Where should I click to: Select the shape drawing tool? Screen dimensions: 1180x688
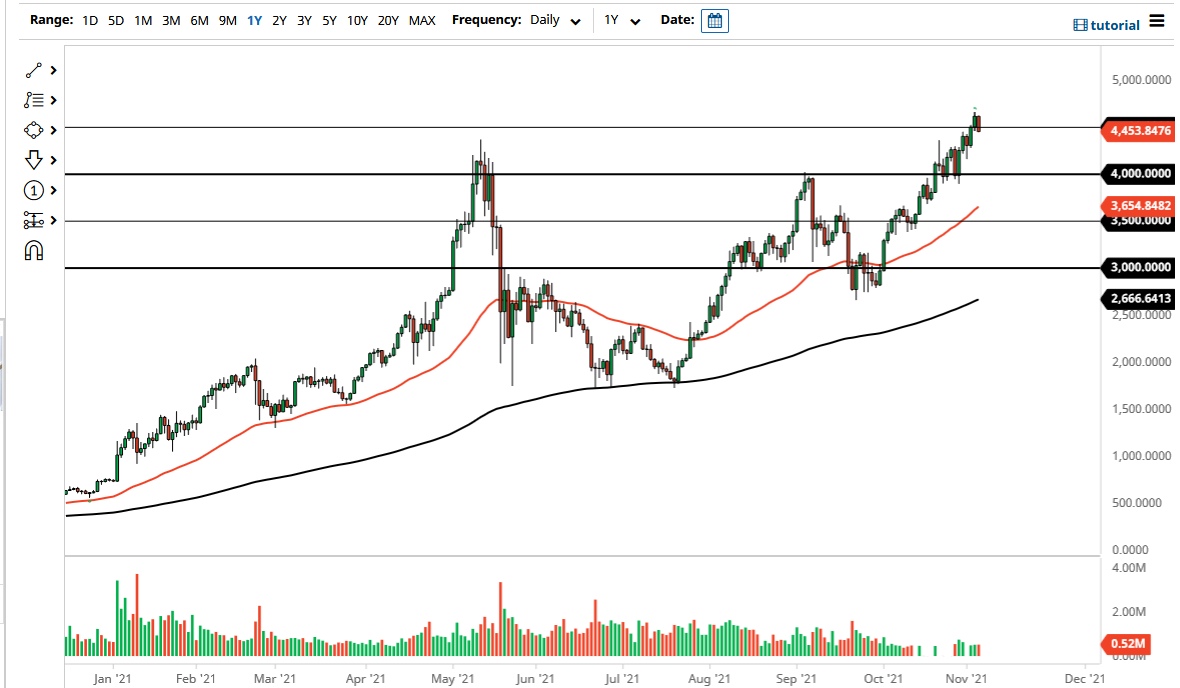pyautogui.click(x=33, y=130)
